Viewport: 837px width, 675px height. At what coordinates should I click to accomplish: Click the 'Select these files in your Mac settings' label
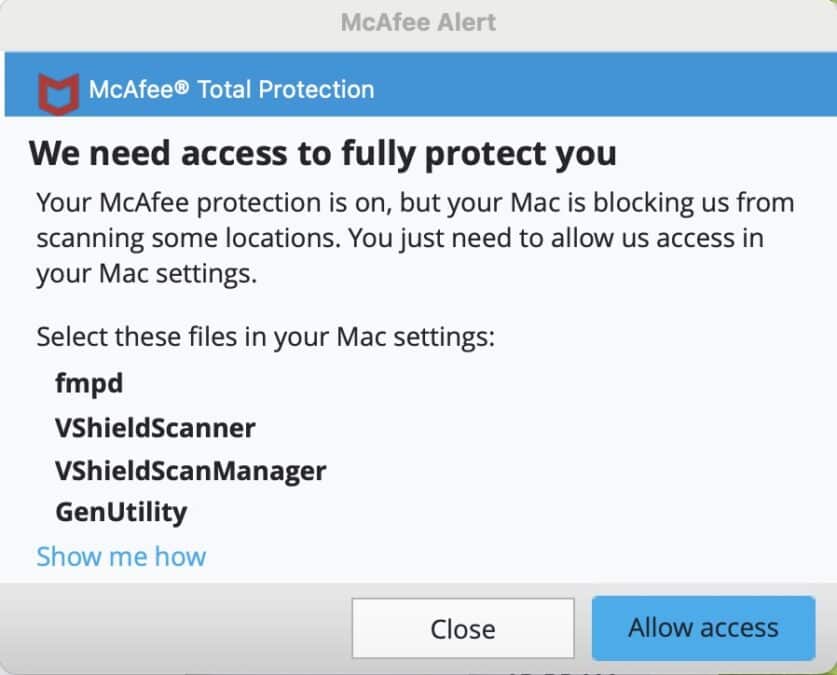[266, 337]
